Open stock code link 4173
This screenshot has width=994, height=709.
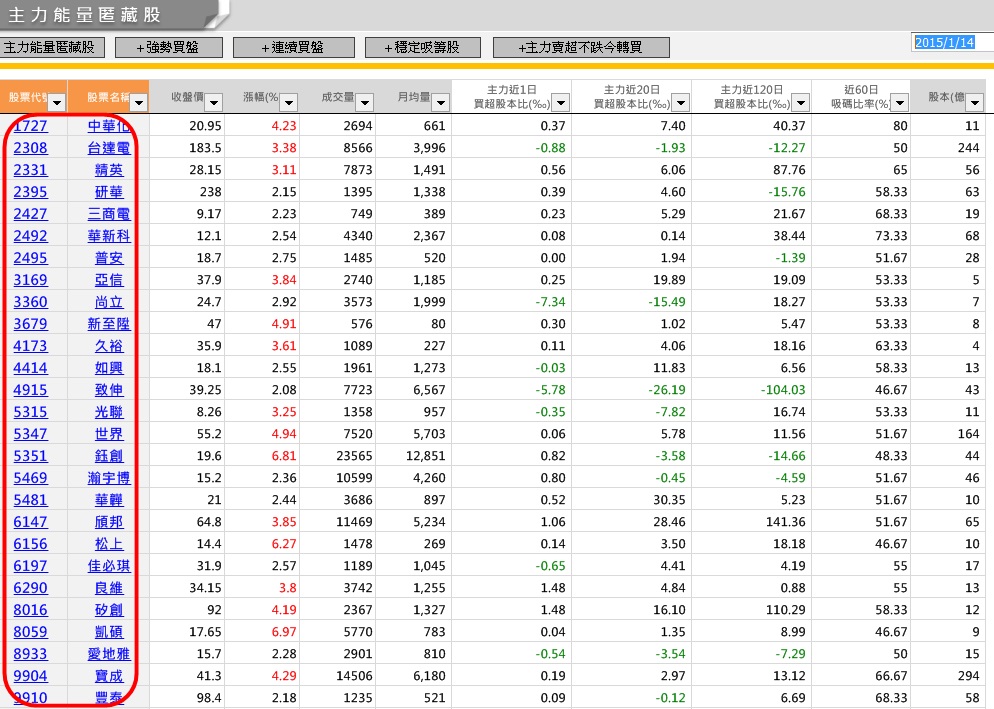[x=30, y=346]
